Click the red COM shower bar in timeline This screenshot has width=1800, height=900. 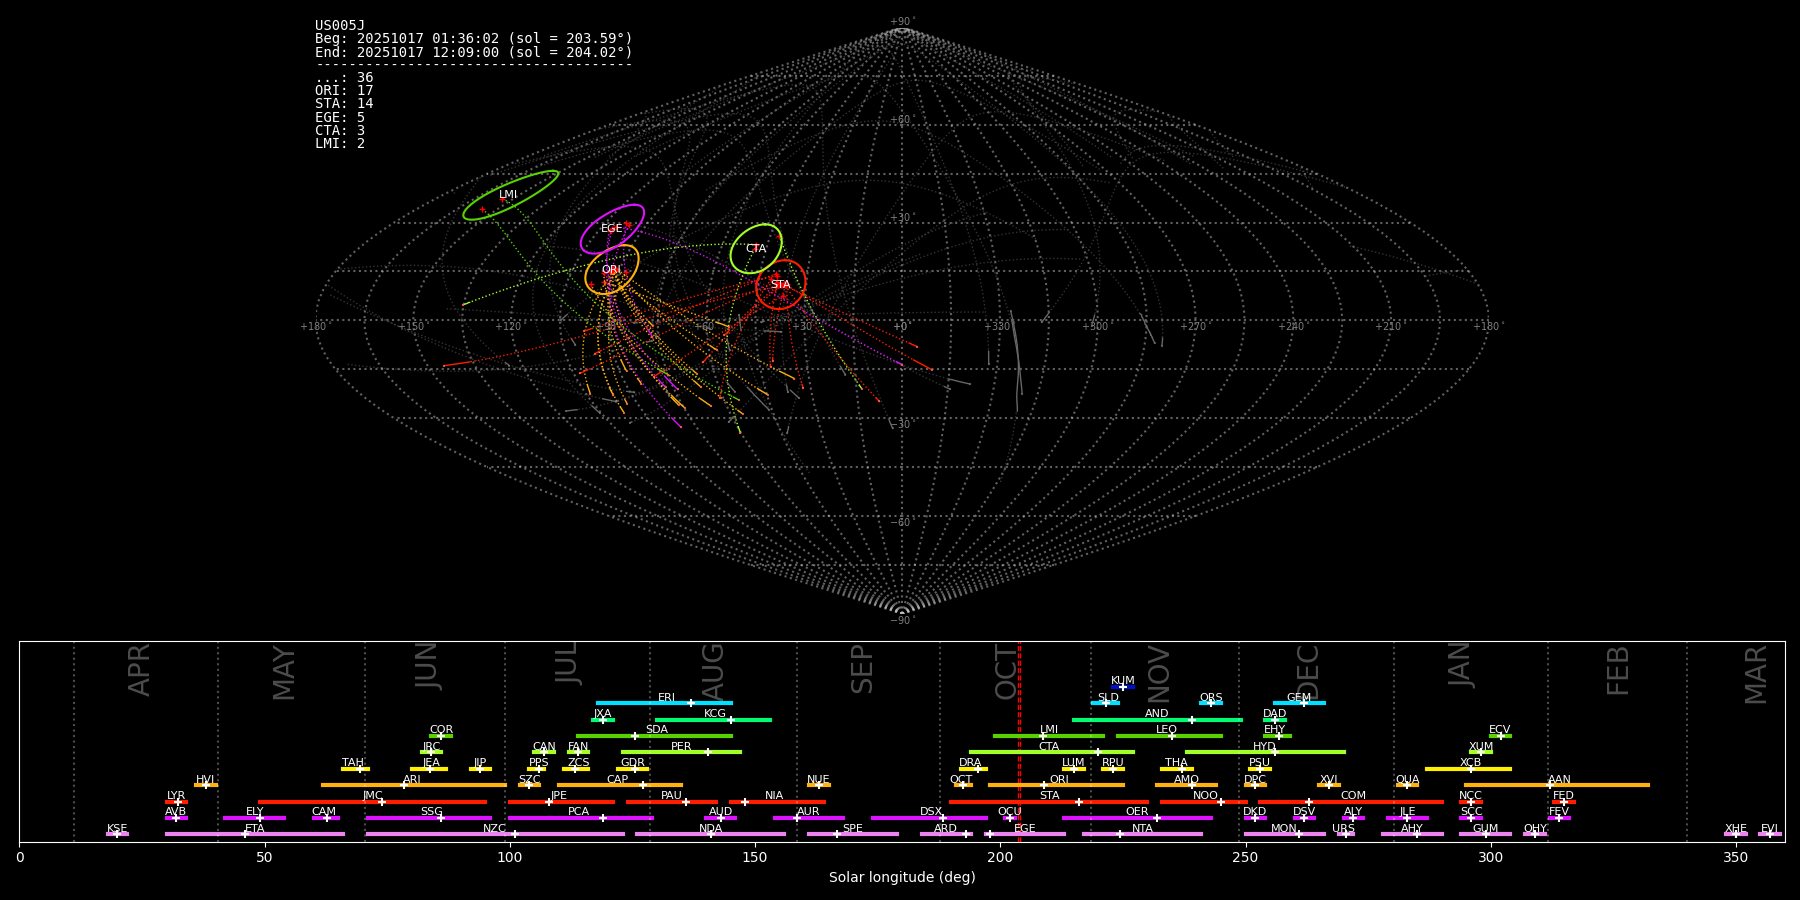[1351, 802]
